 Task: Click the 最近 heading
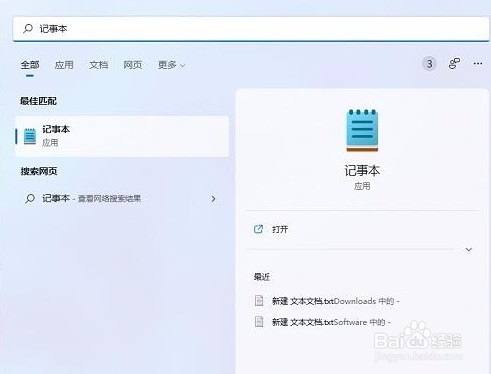click(x=262, y=277)
